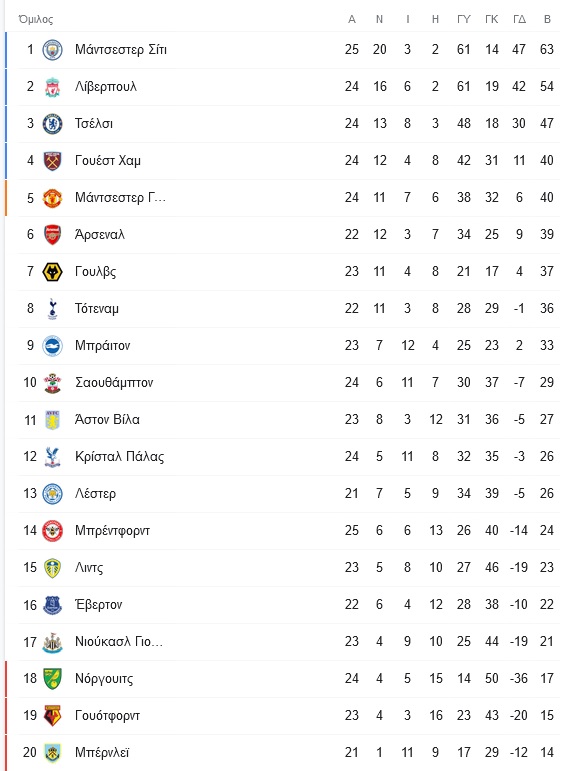The height and width of the screenshot is (771, 573).
Task: Click the Wolves wolf-head crest
Action: click(52, 271)
